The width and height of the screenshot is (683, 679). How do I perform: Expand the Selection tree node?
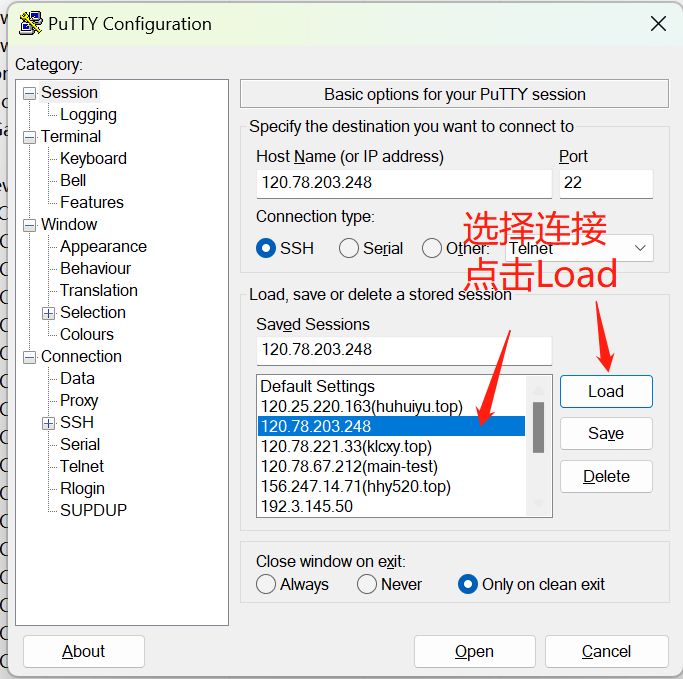(x=48, y=314)
